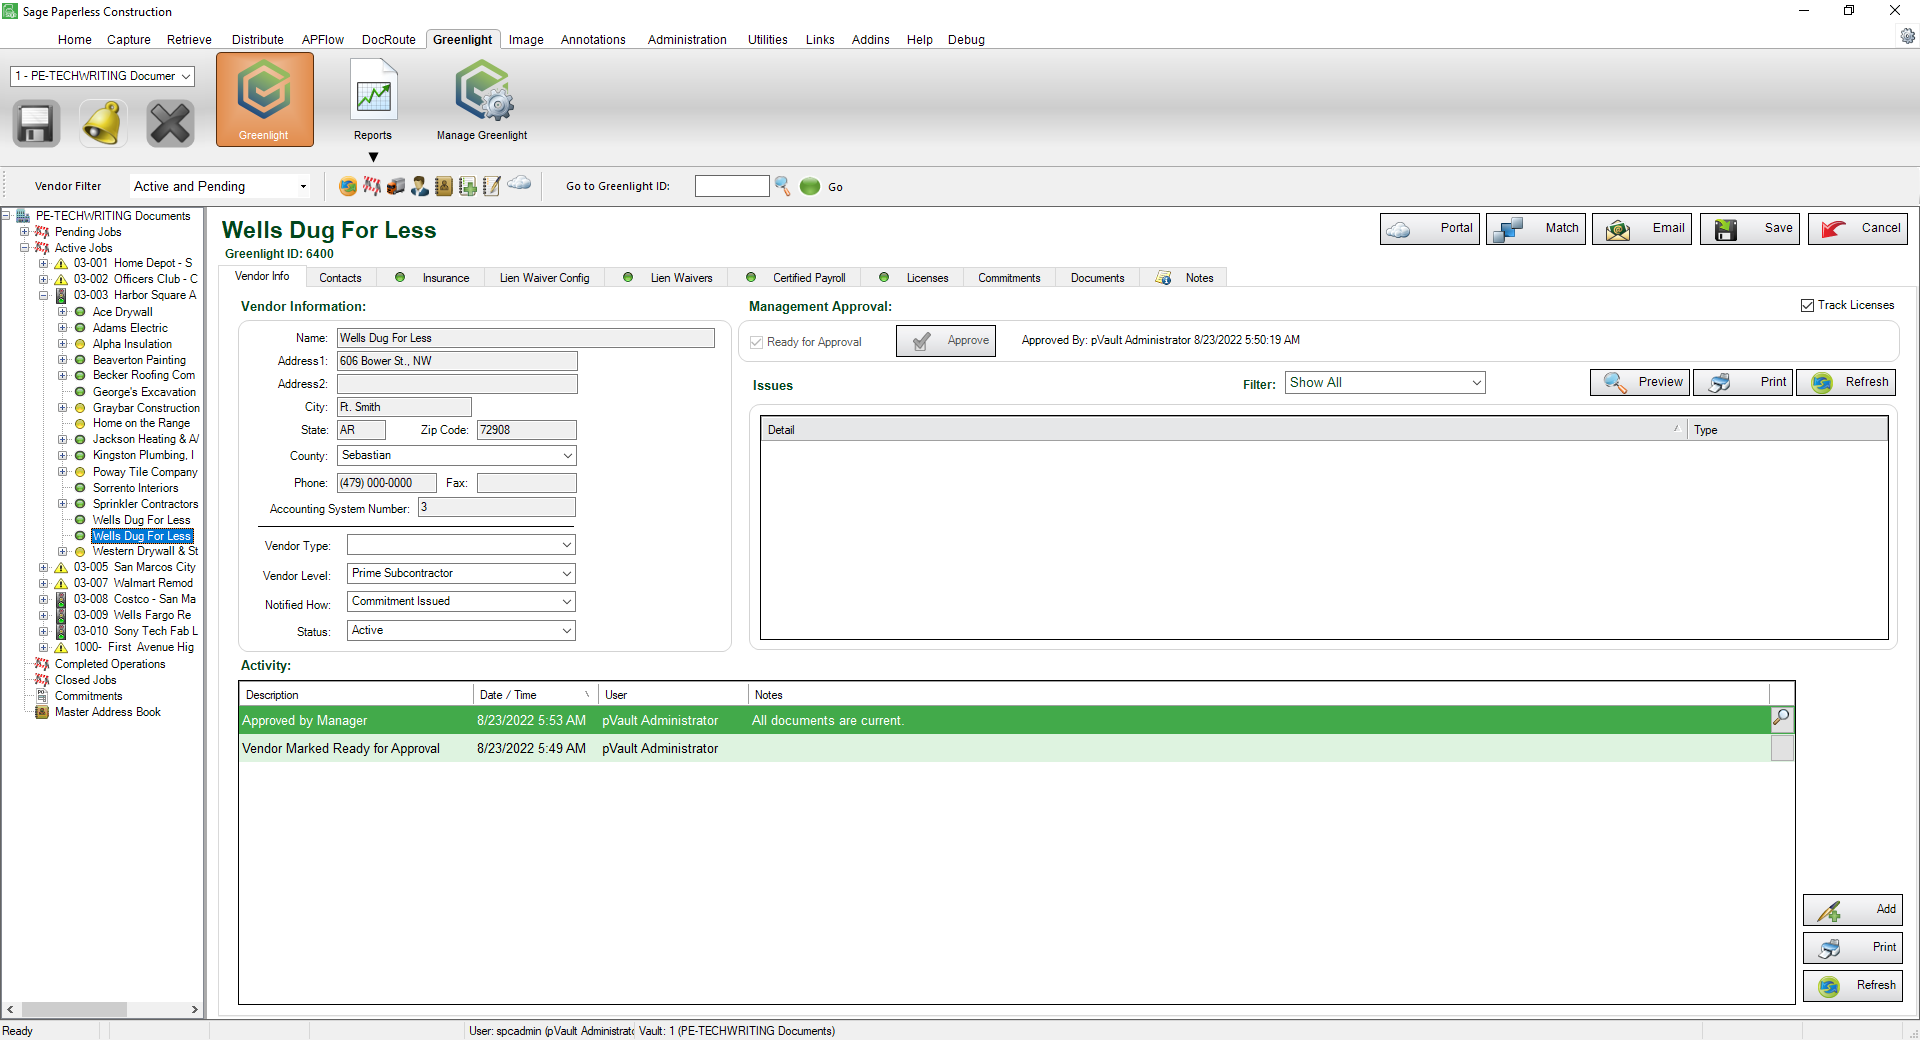Expand the 03-001 Home Depot node

[44, 264]
